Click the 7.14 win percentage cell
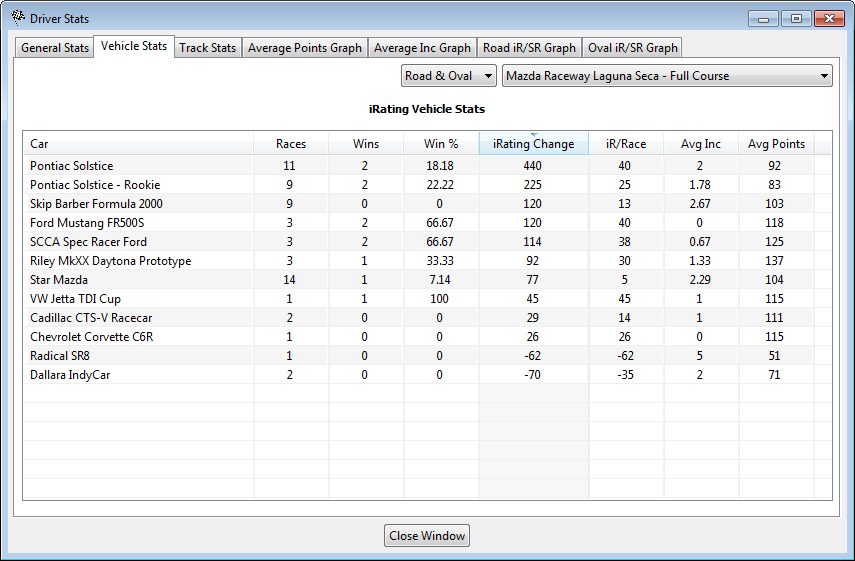The image size is (855, 561). (x=440, y=280)
